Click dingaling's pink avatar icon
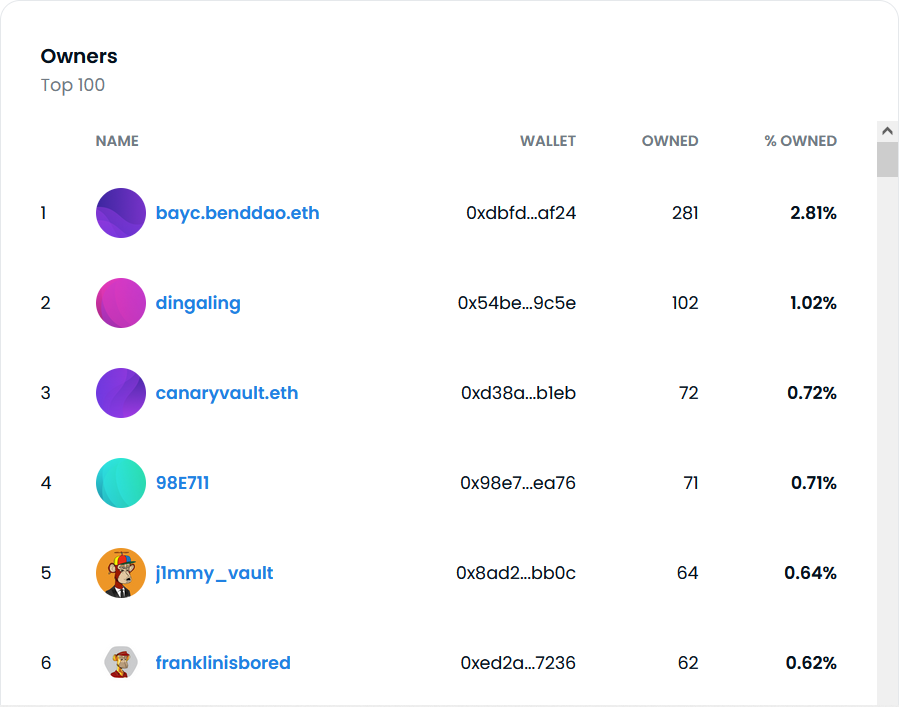Image resolution: width=899 pixels, height=707 pixels. coord(121,303)
